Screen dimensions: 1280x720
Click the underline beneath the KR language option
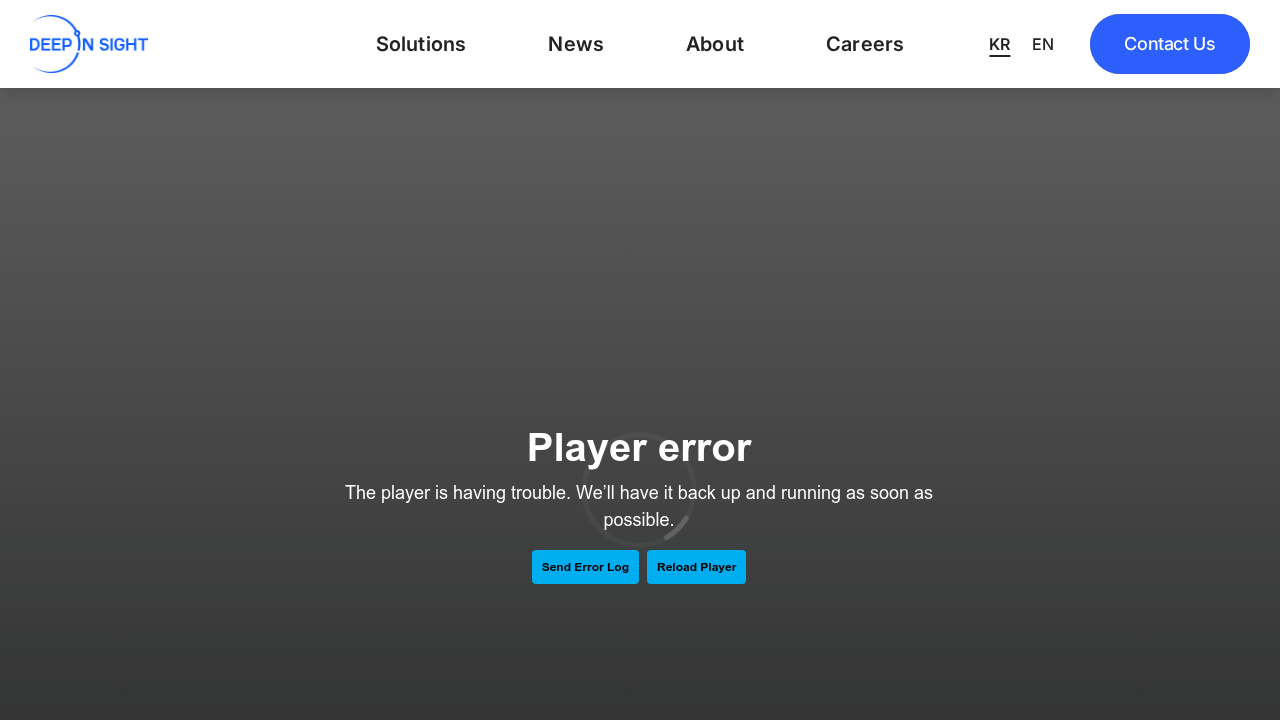(x=999, y=56)
